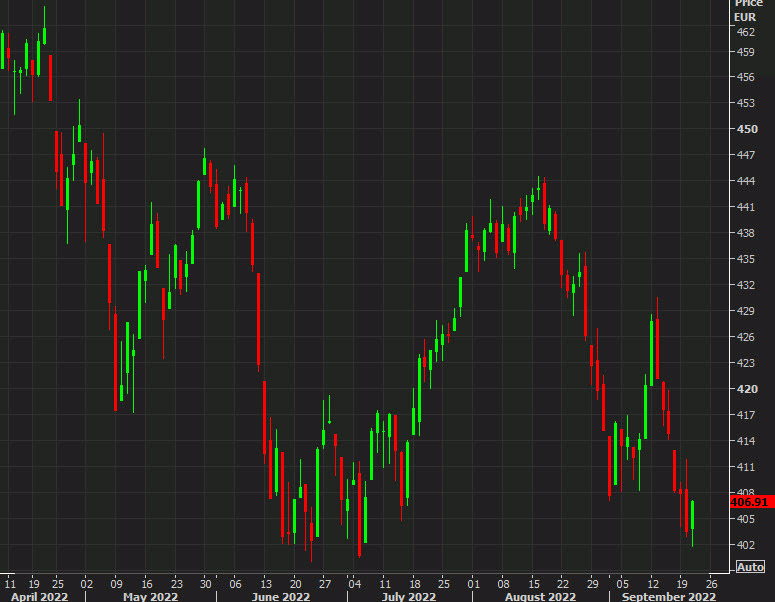Click the 447 price axis label
The image size is (775, 602).
pos(746,155)
